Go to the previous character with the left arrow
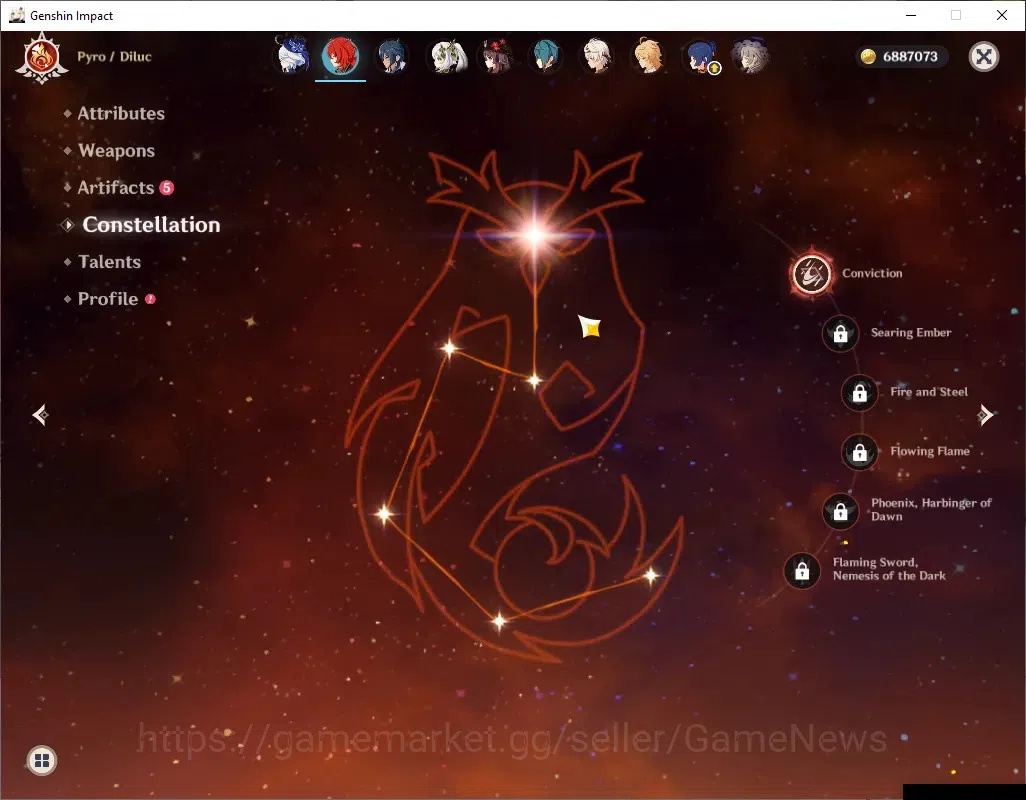This screenshot has height=800, width=1026. [41, 415]
